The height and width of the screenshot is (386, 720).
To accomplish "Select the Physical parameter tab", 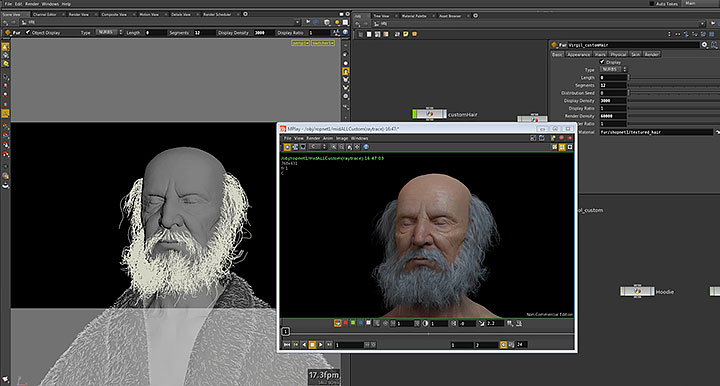I will 618,54.
